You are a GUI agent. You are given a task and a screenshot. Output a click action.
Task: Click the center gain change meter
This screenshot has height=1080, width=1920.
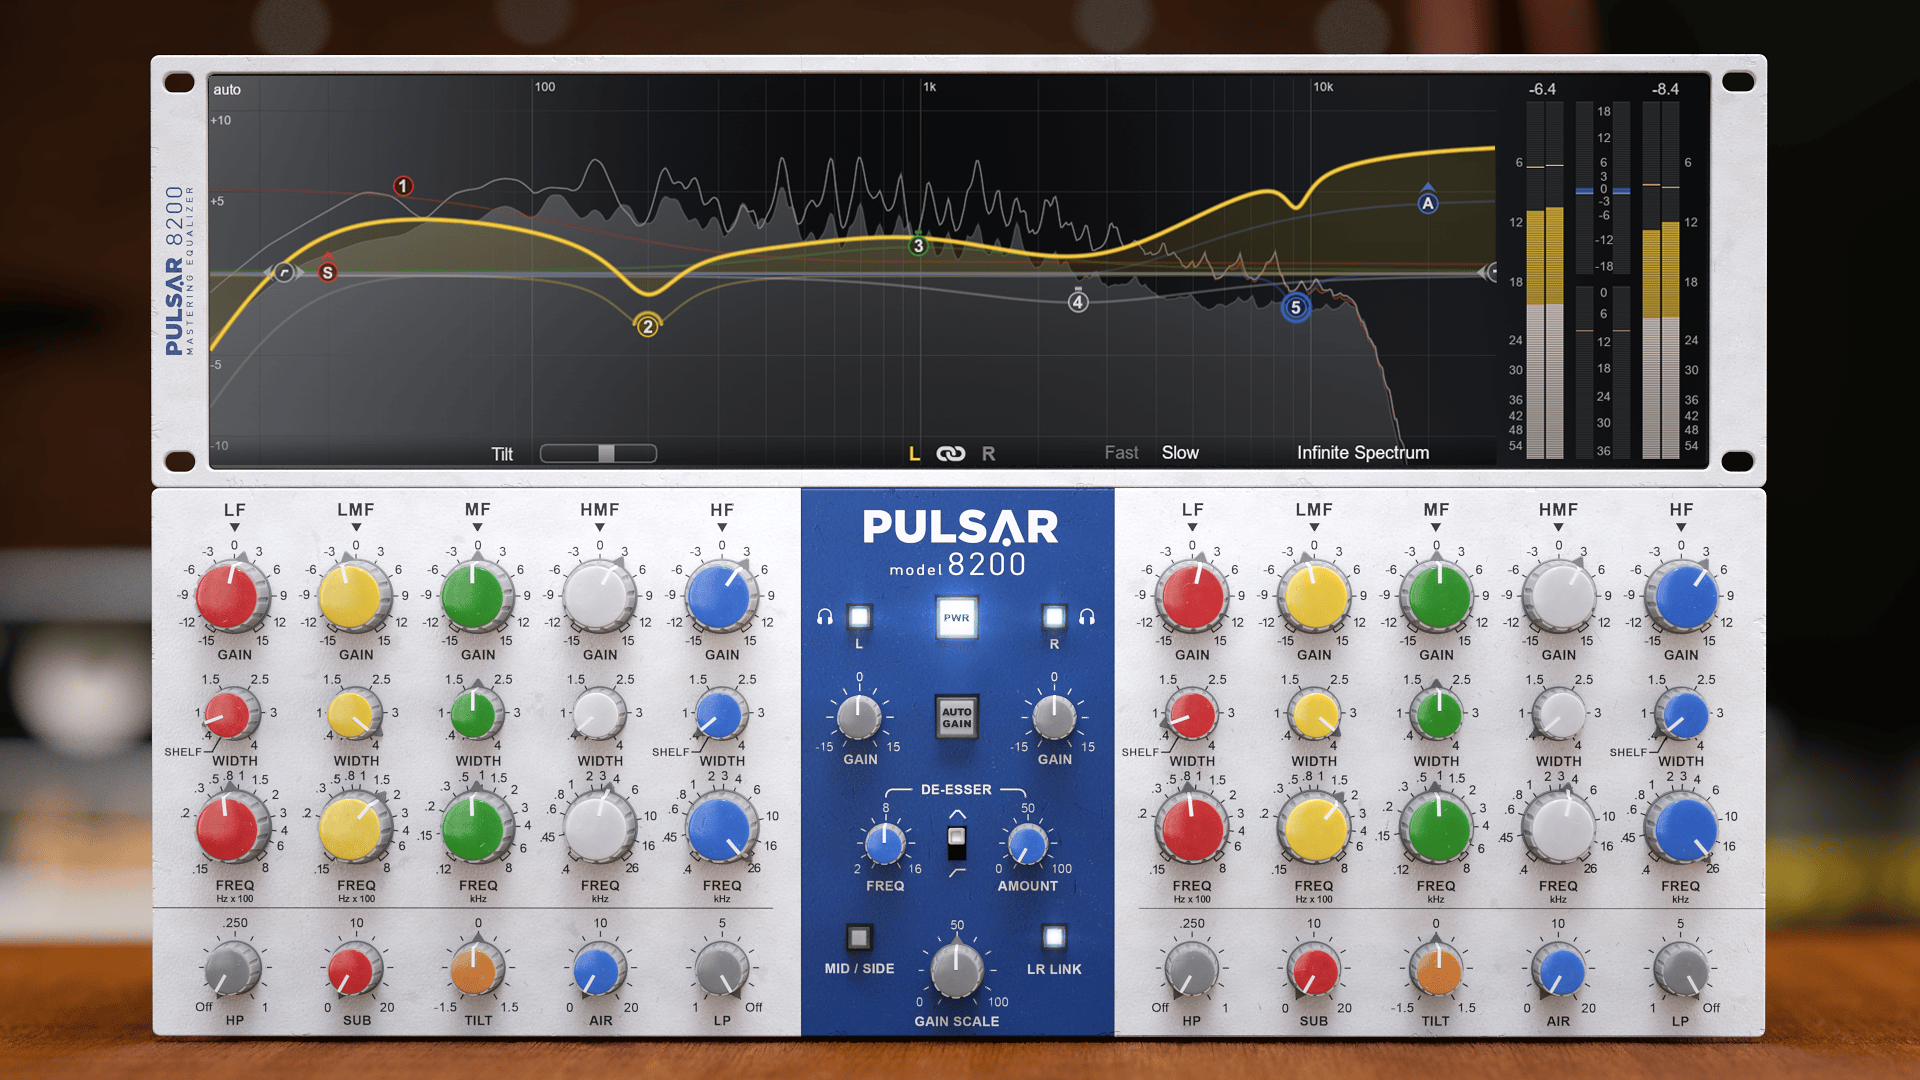click(1603, 188)
